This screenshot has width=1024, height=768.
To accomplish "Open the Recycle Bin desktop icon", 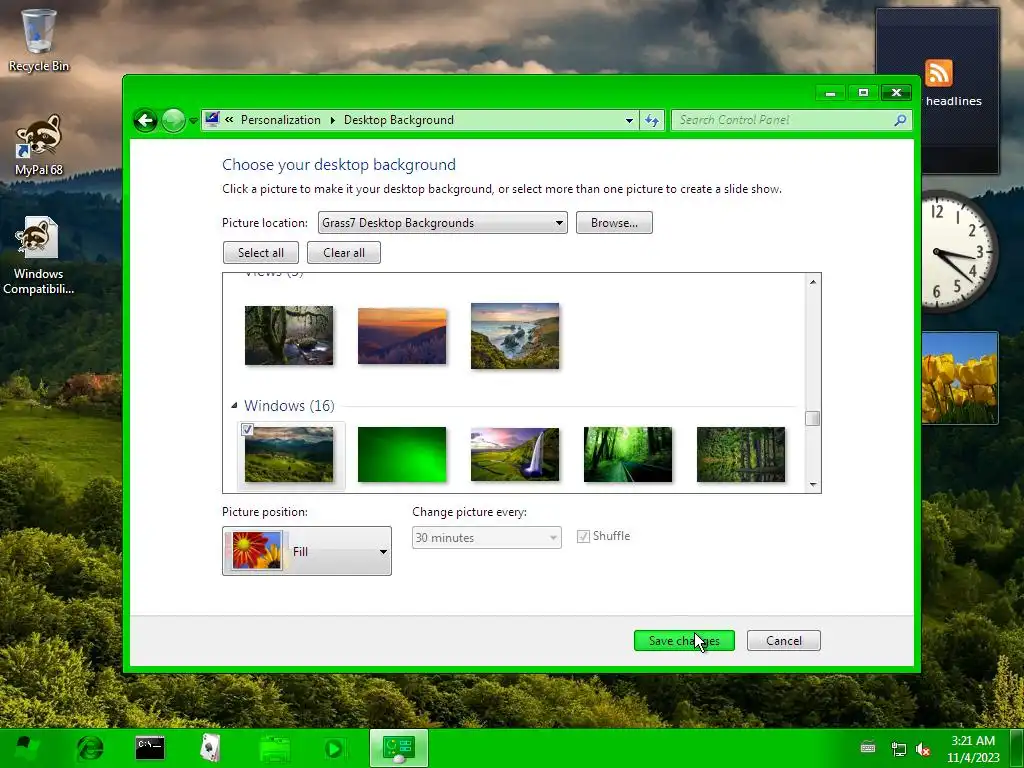I will coord(39,40).
